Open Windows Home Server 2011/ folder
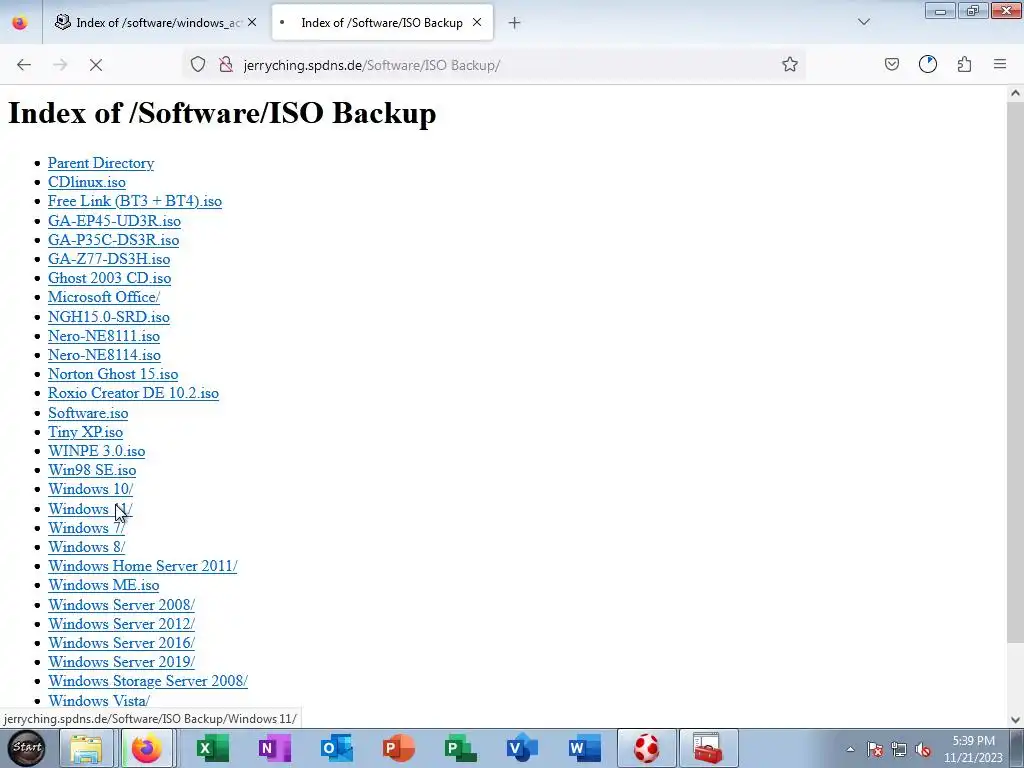The image size is (1024, 768). [142, 566]
